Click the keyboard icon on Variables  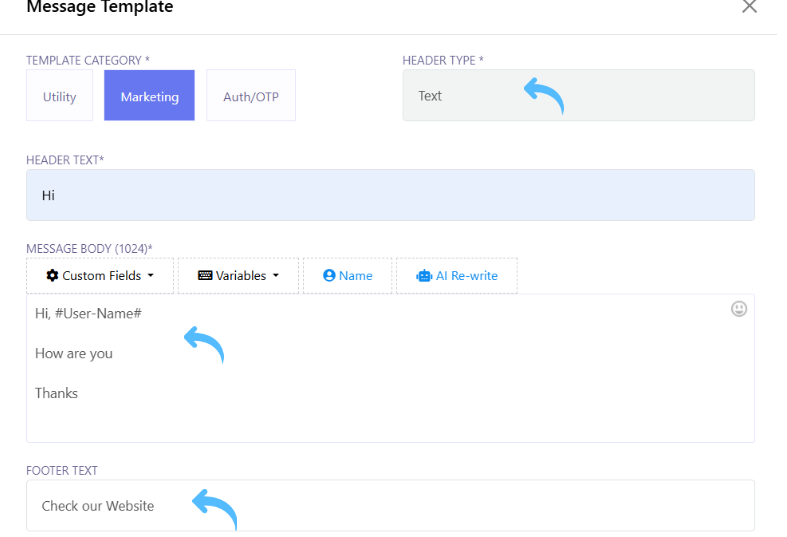(205, 276)
